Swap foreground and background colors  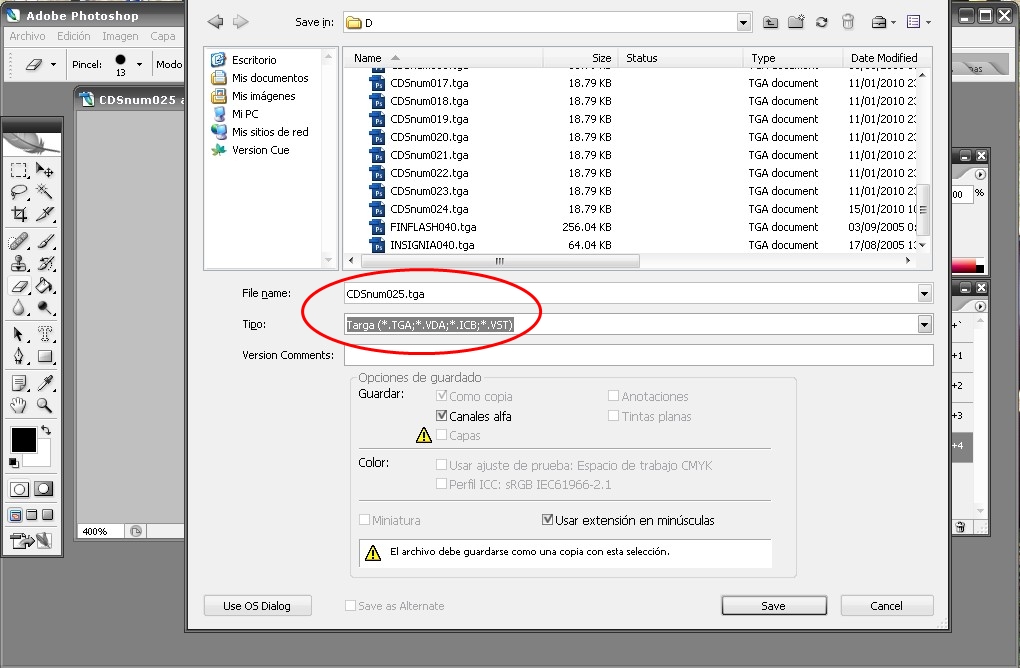(x=46, y=430)
